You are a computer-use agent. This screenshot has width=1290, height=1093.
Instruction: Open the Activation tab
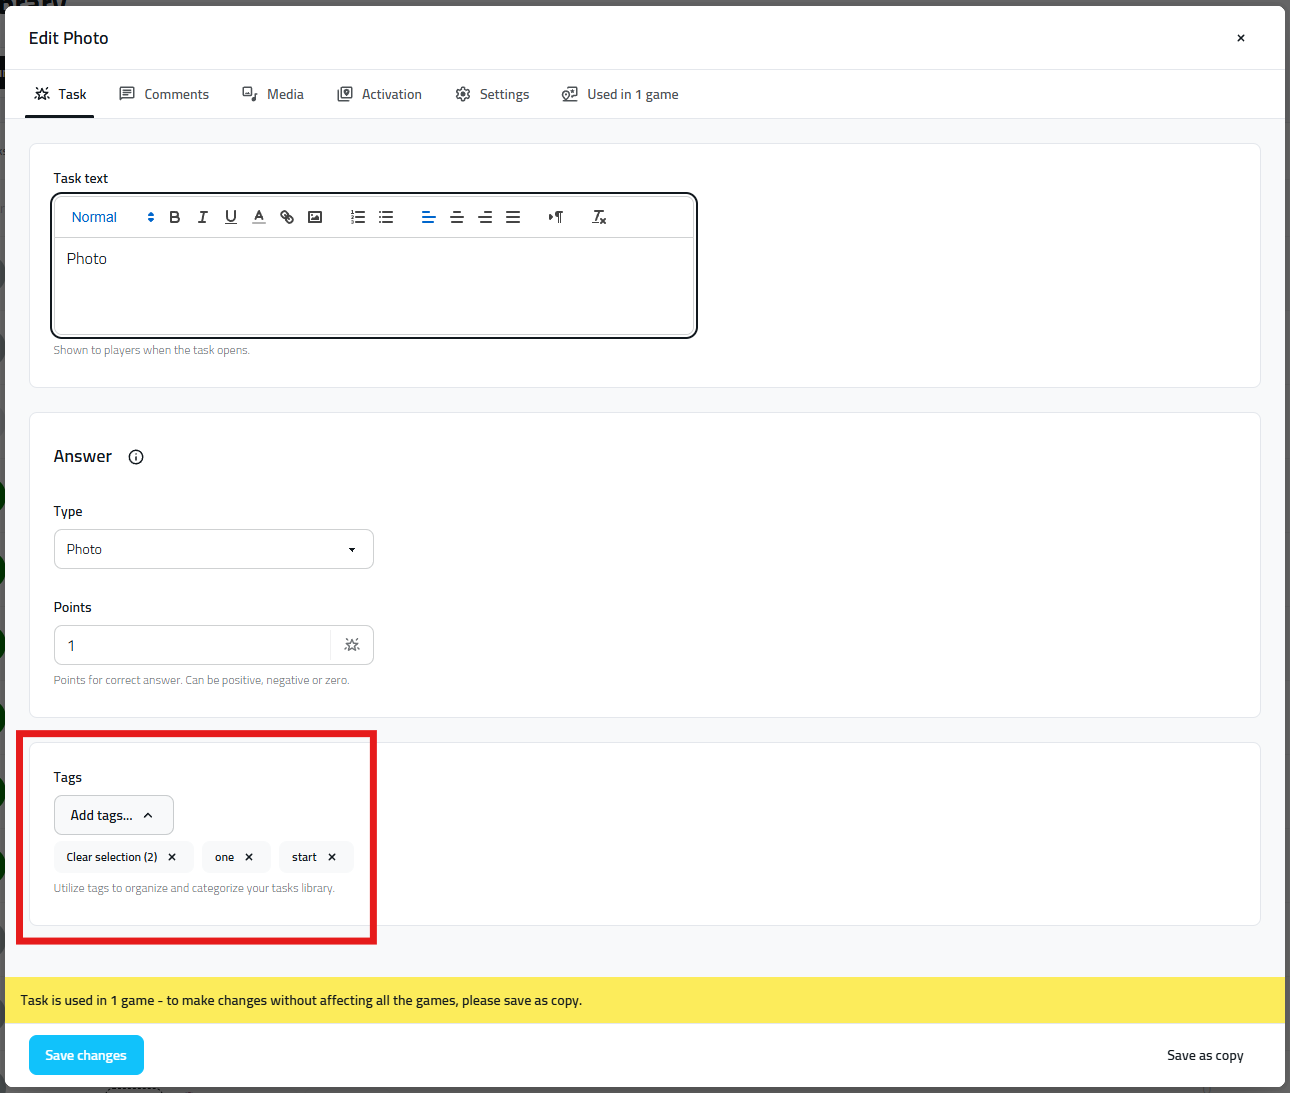click(380, 94)
